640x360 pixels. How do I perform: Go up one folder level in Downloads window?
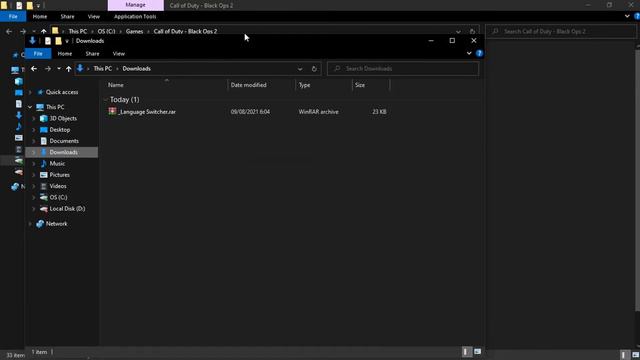(69, 69)
